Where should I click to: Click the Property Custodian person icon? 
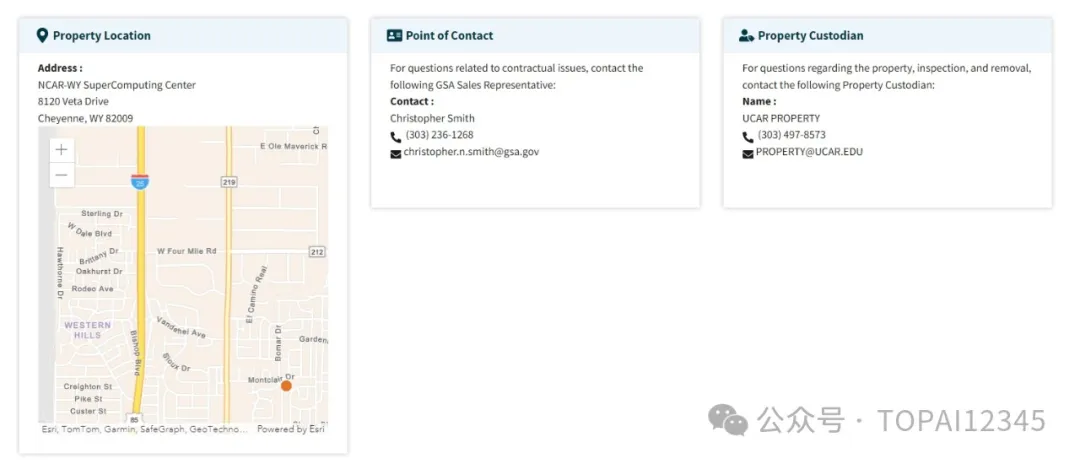(747, 36)
